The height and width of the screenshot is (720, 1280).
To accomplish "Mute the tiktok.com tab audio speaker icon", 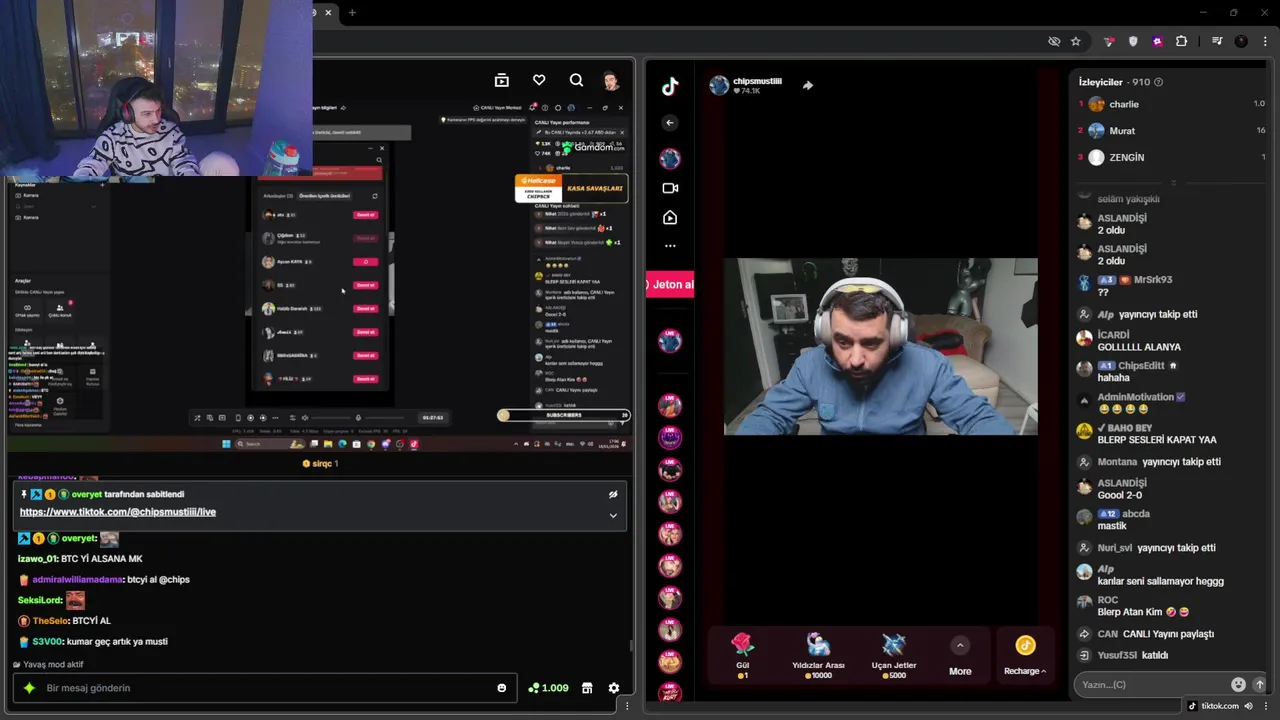I will click(x=1248, y=706).
